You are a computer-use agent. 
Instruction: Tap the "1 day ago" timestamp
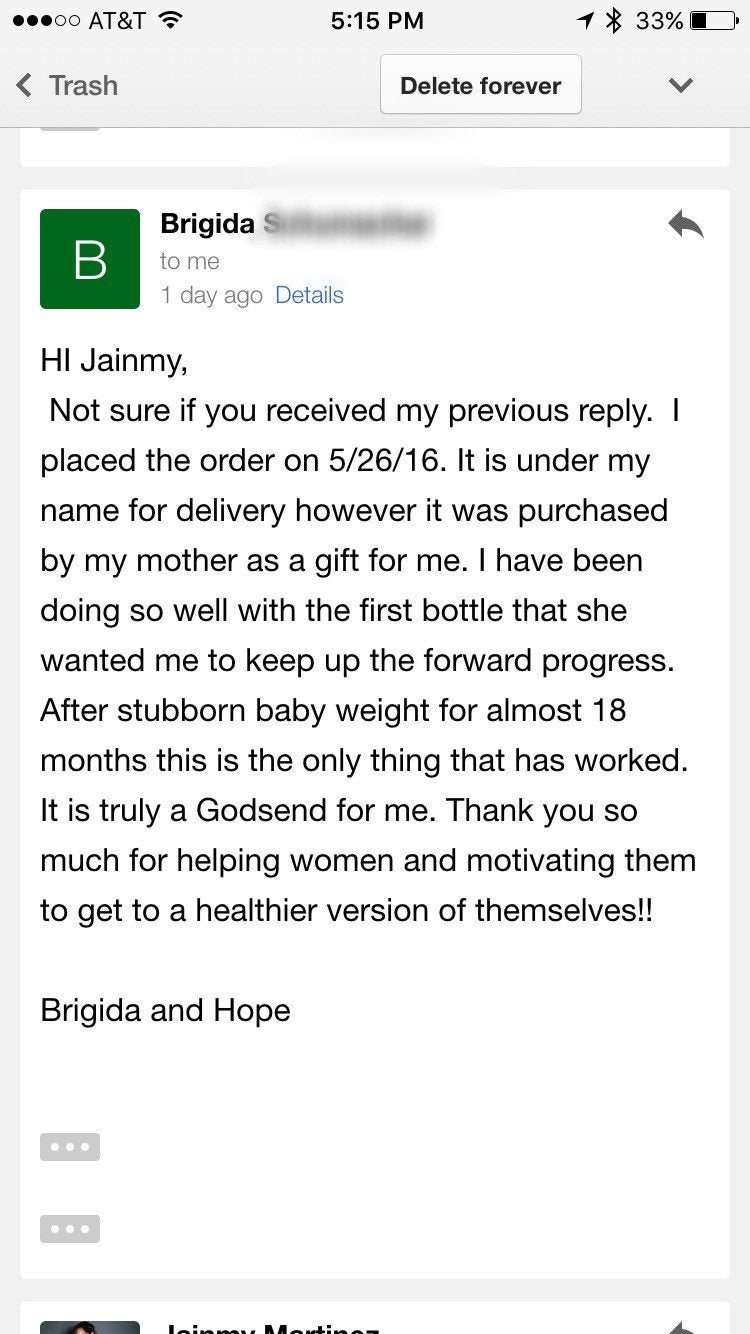[x=211, y=295]
